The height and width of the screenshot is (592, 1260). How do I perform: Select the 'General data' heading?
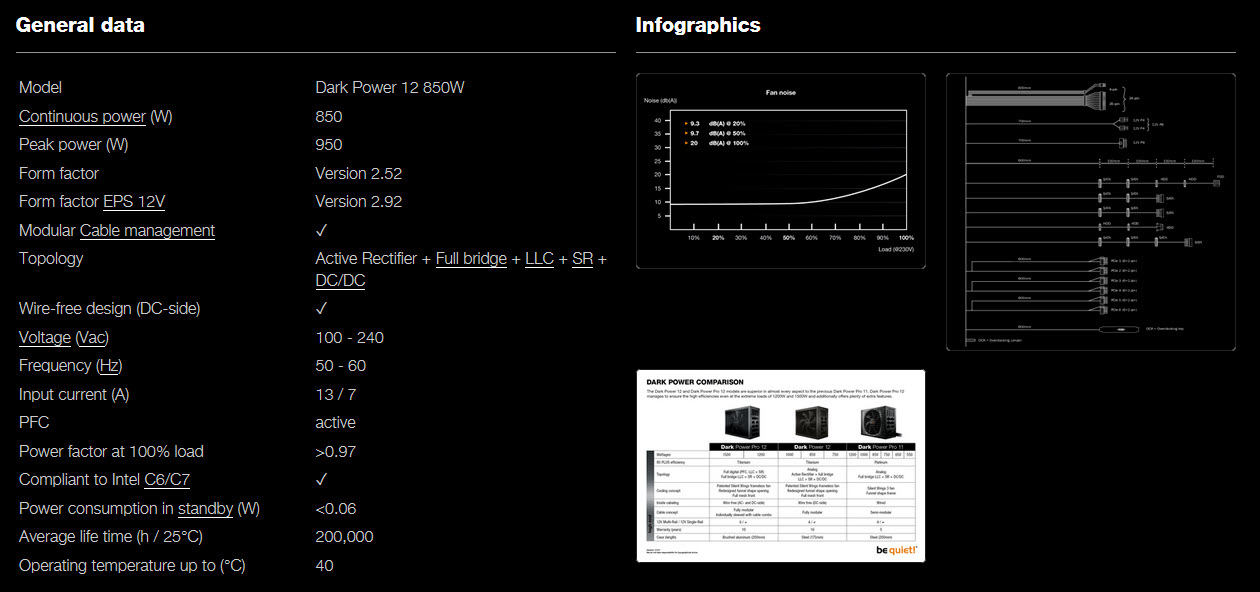coord(80,25)
